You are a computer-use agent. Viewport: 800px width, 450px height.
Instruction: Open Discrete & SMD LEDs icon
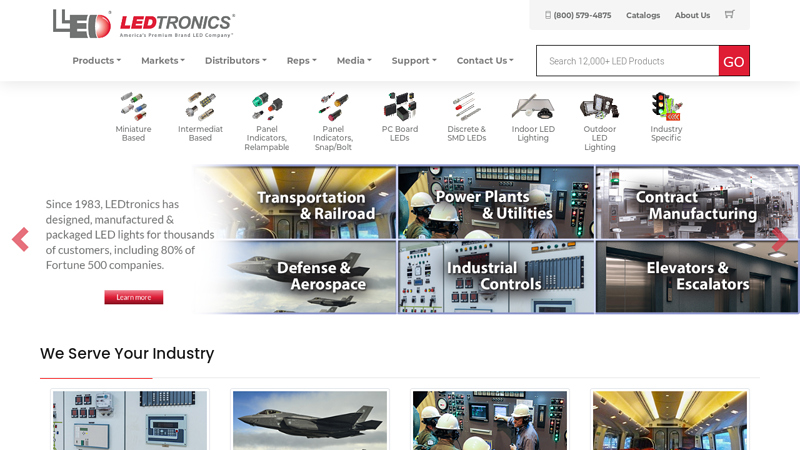(x=466, y=106)
